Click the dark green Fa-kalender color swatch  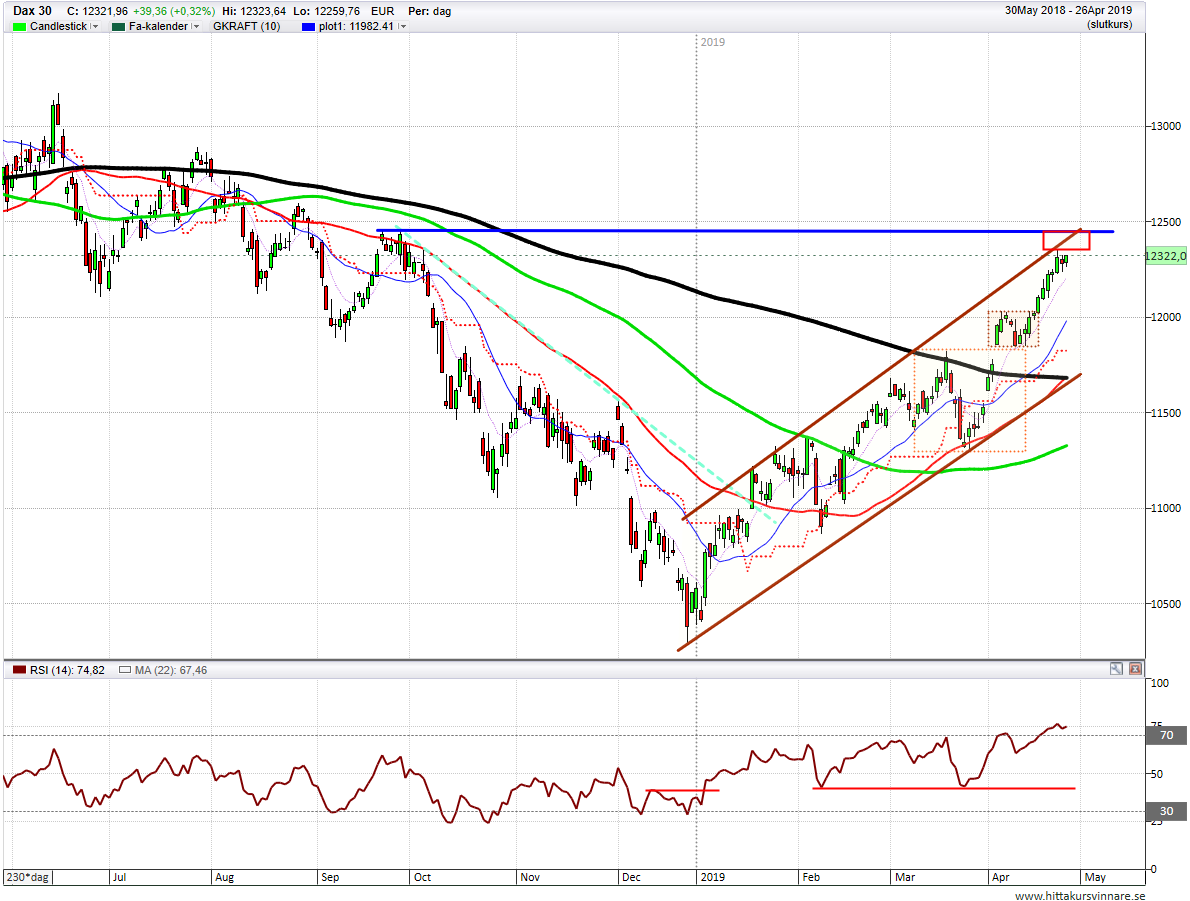[x=118, y=27]
